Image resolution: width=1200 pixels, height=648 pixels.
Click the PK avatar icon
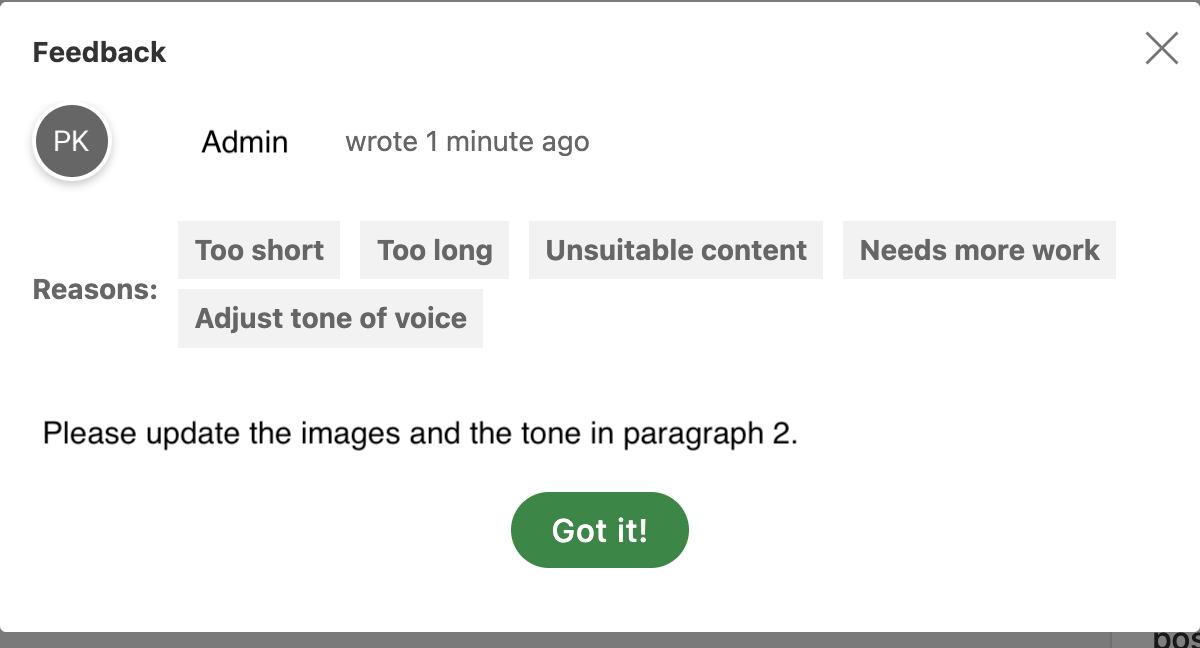click(71, 141)
